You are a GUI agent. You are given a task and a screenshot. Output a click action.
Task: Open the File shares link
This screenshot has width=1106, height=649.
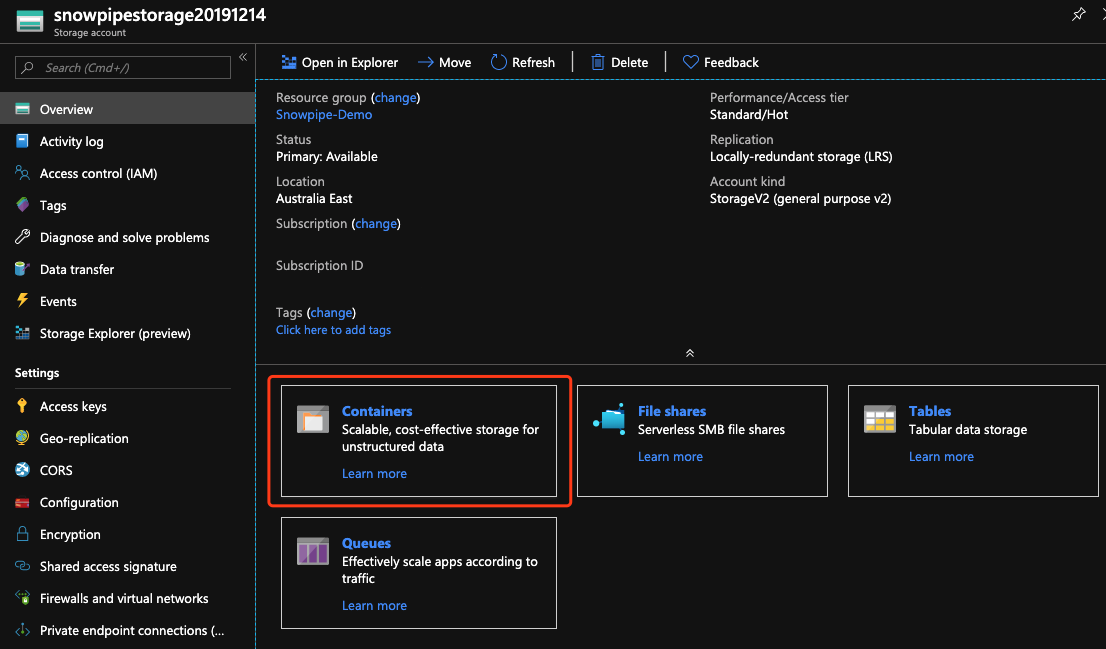pyautogui.click(x=672, y=411)
